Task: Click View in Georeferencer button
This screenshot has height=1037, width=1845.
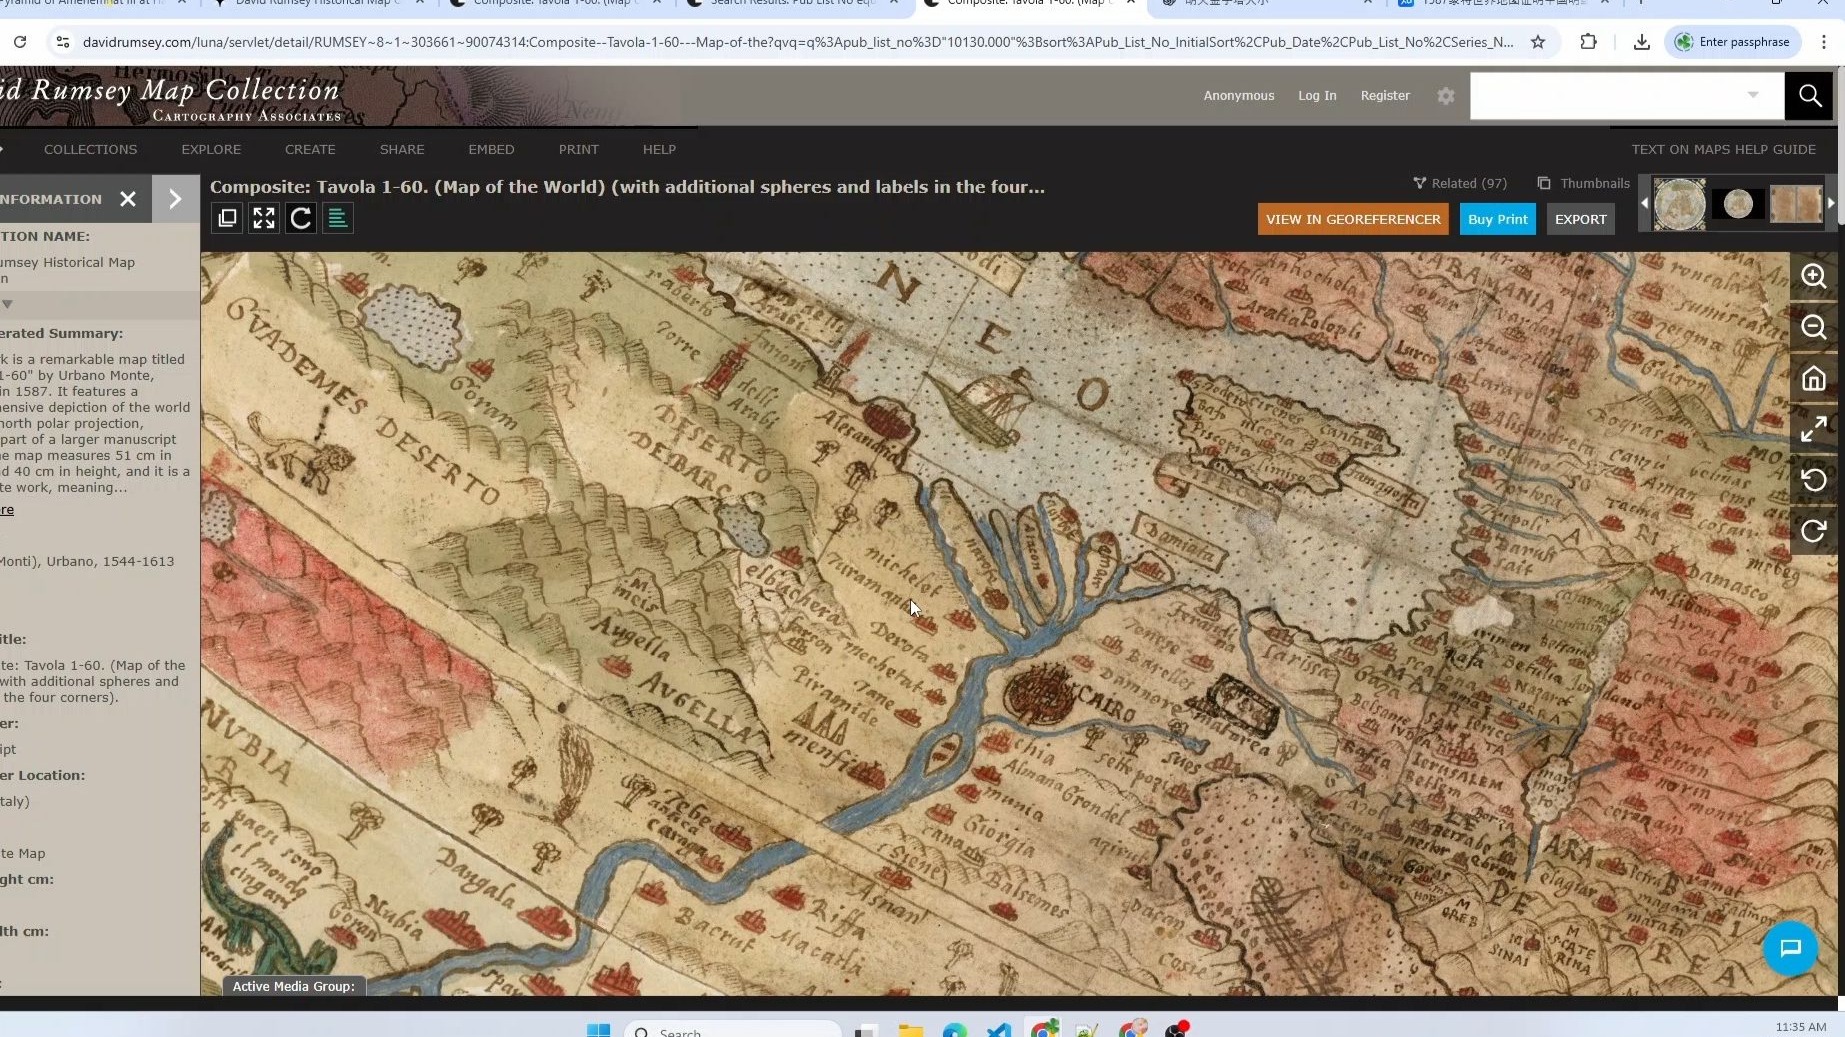Action: tap(1353, 219)
